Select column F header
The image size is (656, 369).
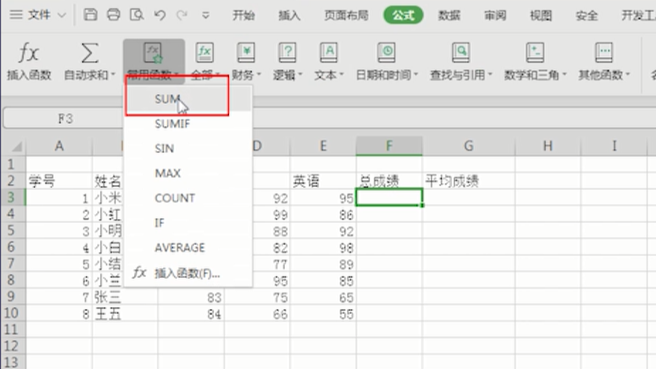[389, 146]
